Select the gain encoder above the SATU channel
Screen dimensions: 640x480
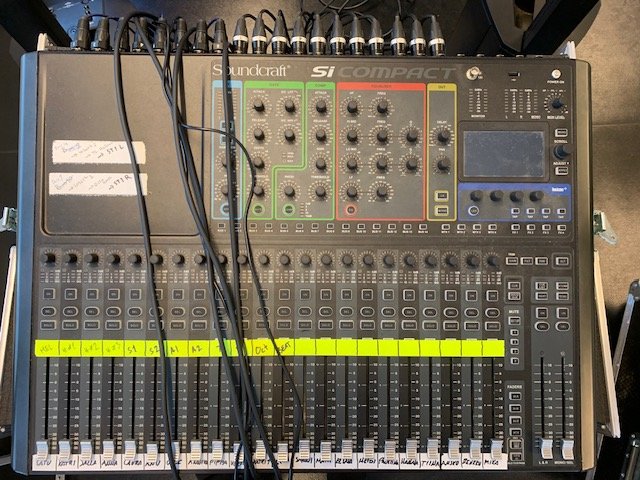pyautogui.click(x=49, y=258)
